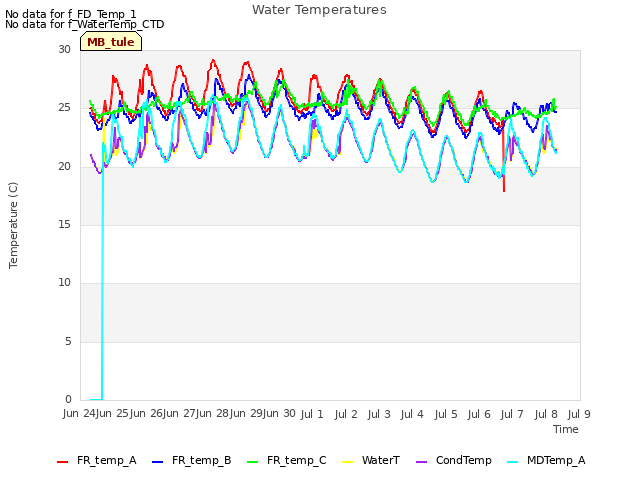Click the Jun 25 x-axis tick label
This screenshot has height=480, width=640.
click(113, 413)
